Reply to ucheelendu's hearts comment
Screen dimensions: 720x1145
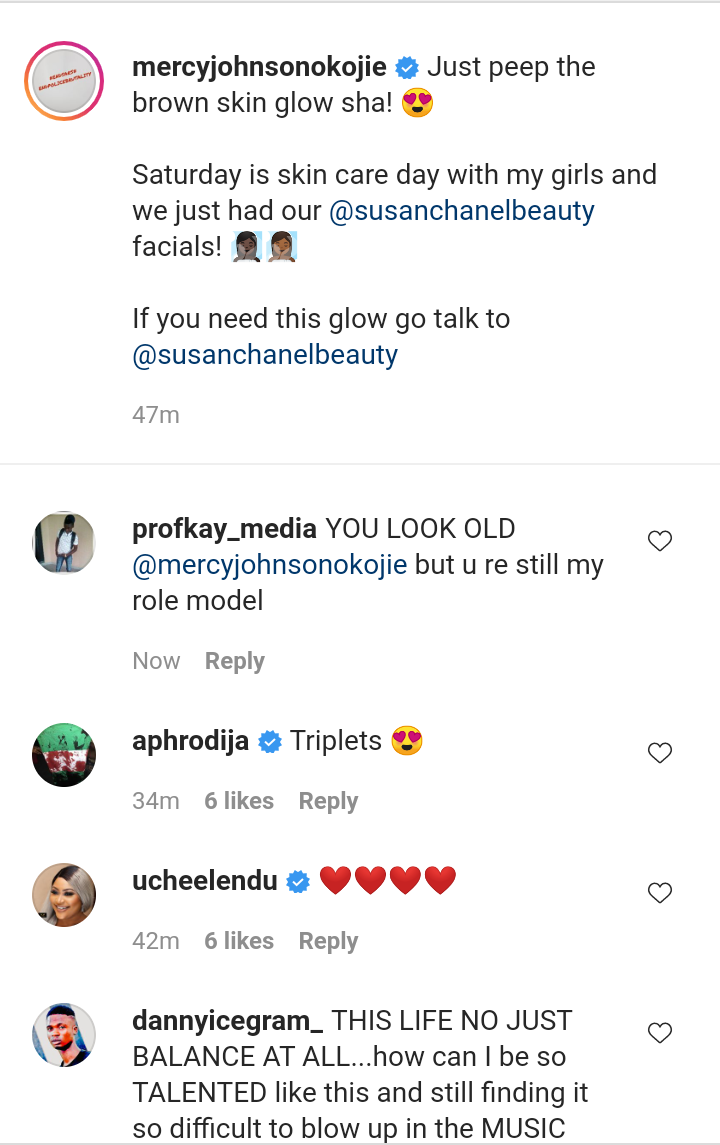[x=328, y=941]
